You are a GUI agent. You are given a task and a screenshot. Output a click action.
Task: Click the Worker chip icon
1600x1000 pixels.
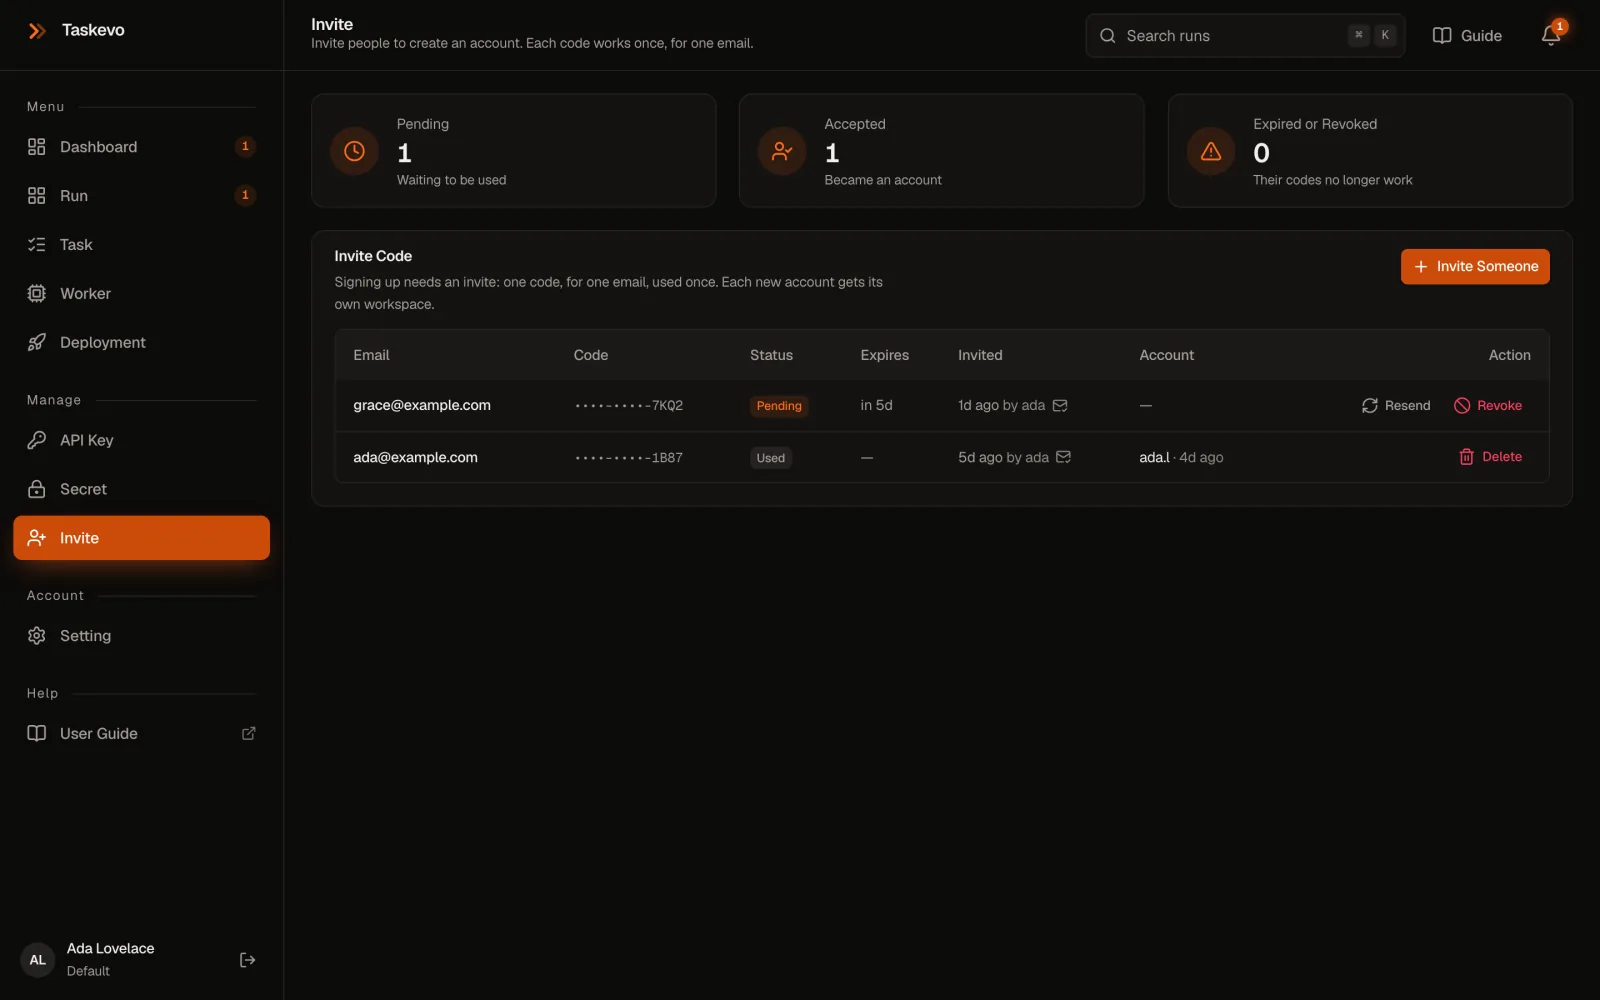click(x=37, y=294)
